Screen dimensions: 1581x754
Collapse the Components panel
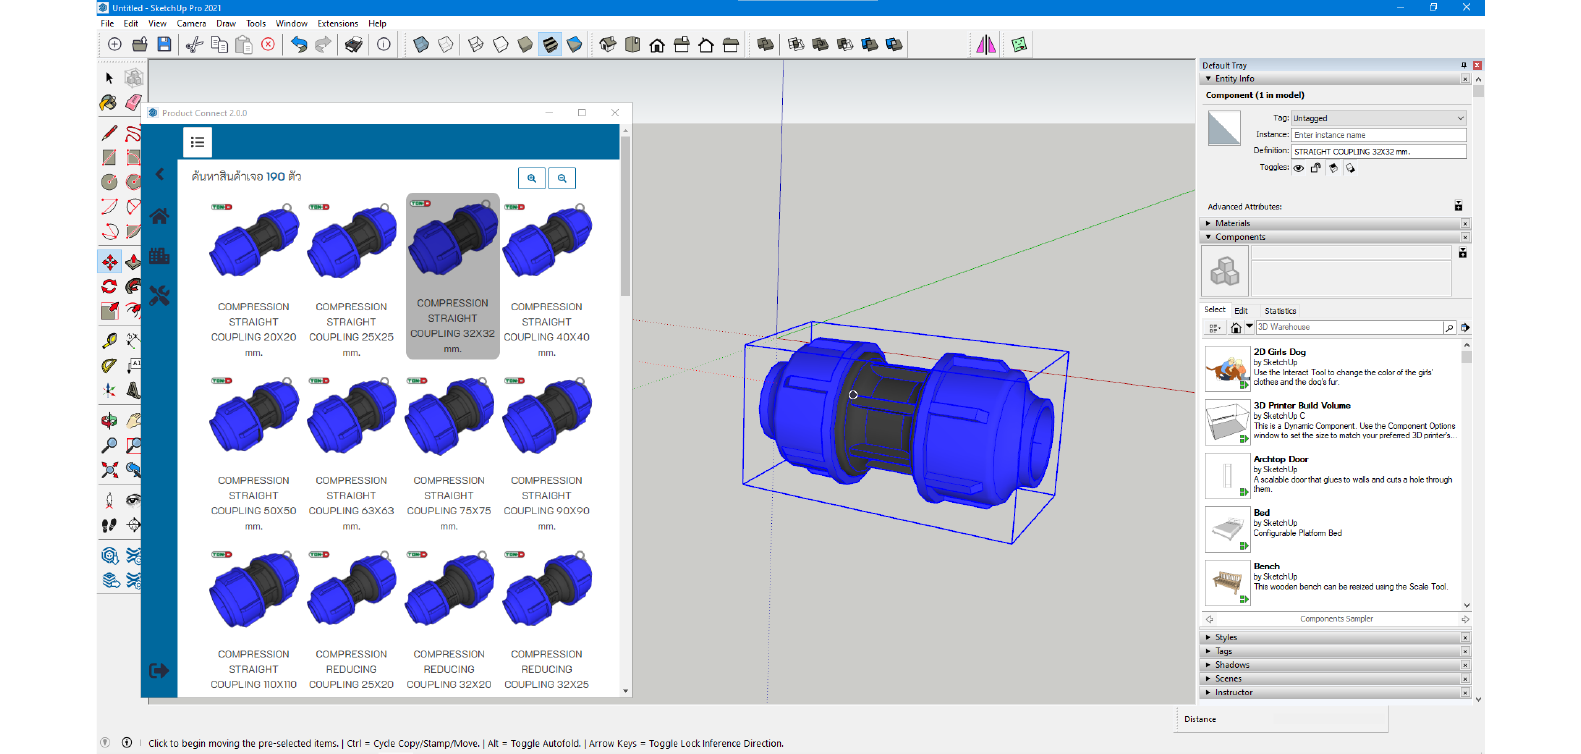tap(1208, 237)
